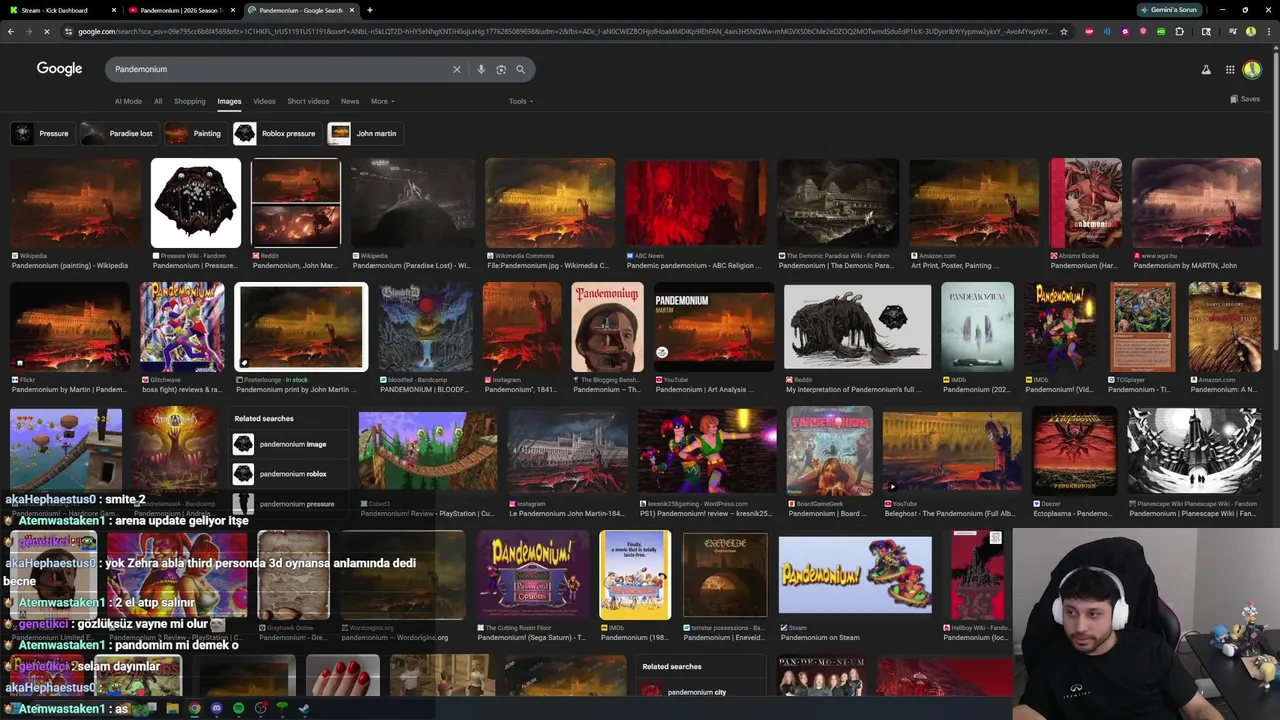The image size is (1280, 720).
Task: Open The Blogging Banshee Pandemonium book thumbnail
Action: coord(608,327)
